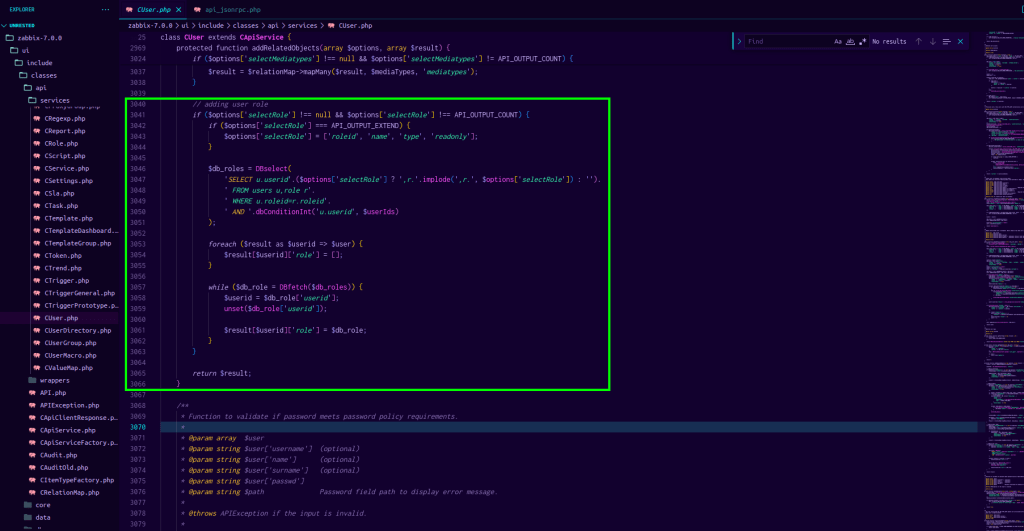Click the core folder icon
1024x531 pixels.
[x=26, y=505]
